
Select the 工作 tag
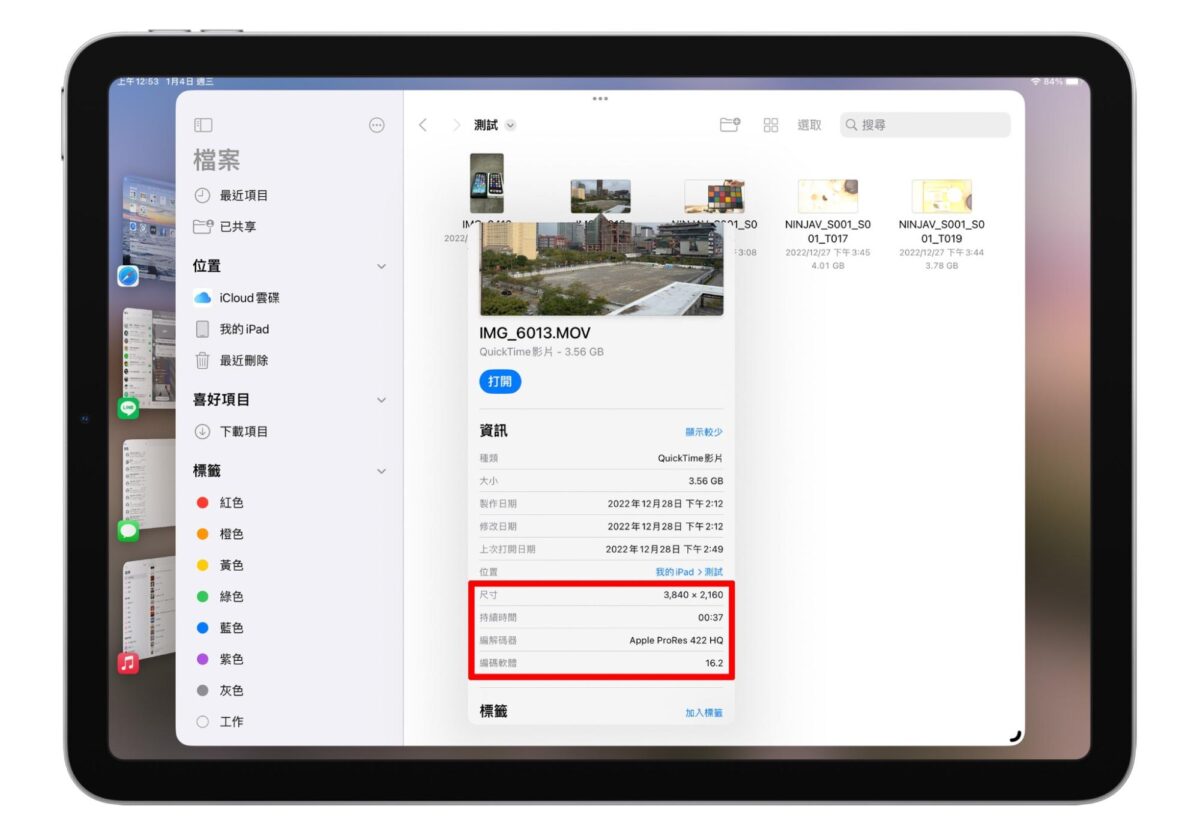(221, 722)
